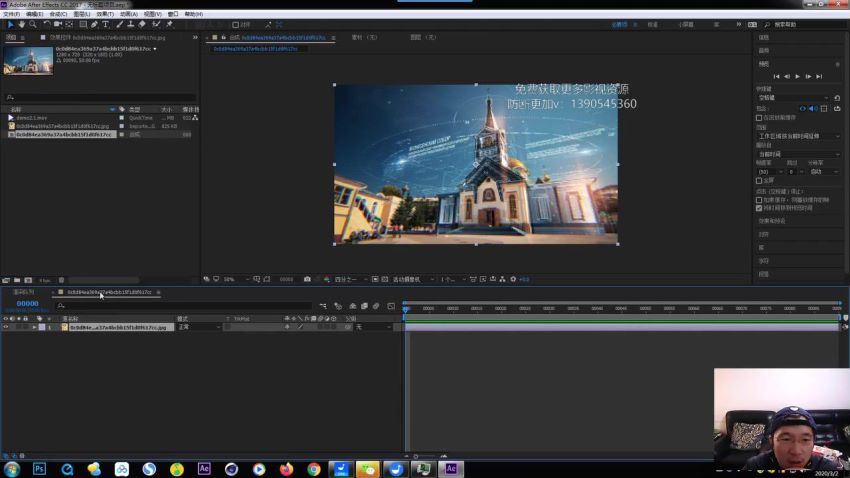
Task: Toggle the full screen checkbox in Preview
Action: 759,180
